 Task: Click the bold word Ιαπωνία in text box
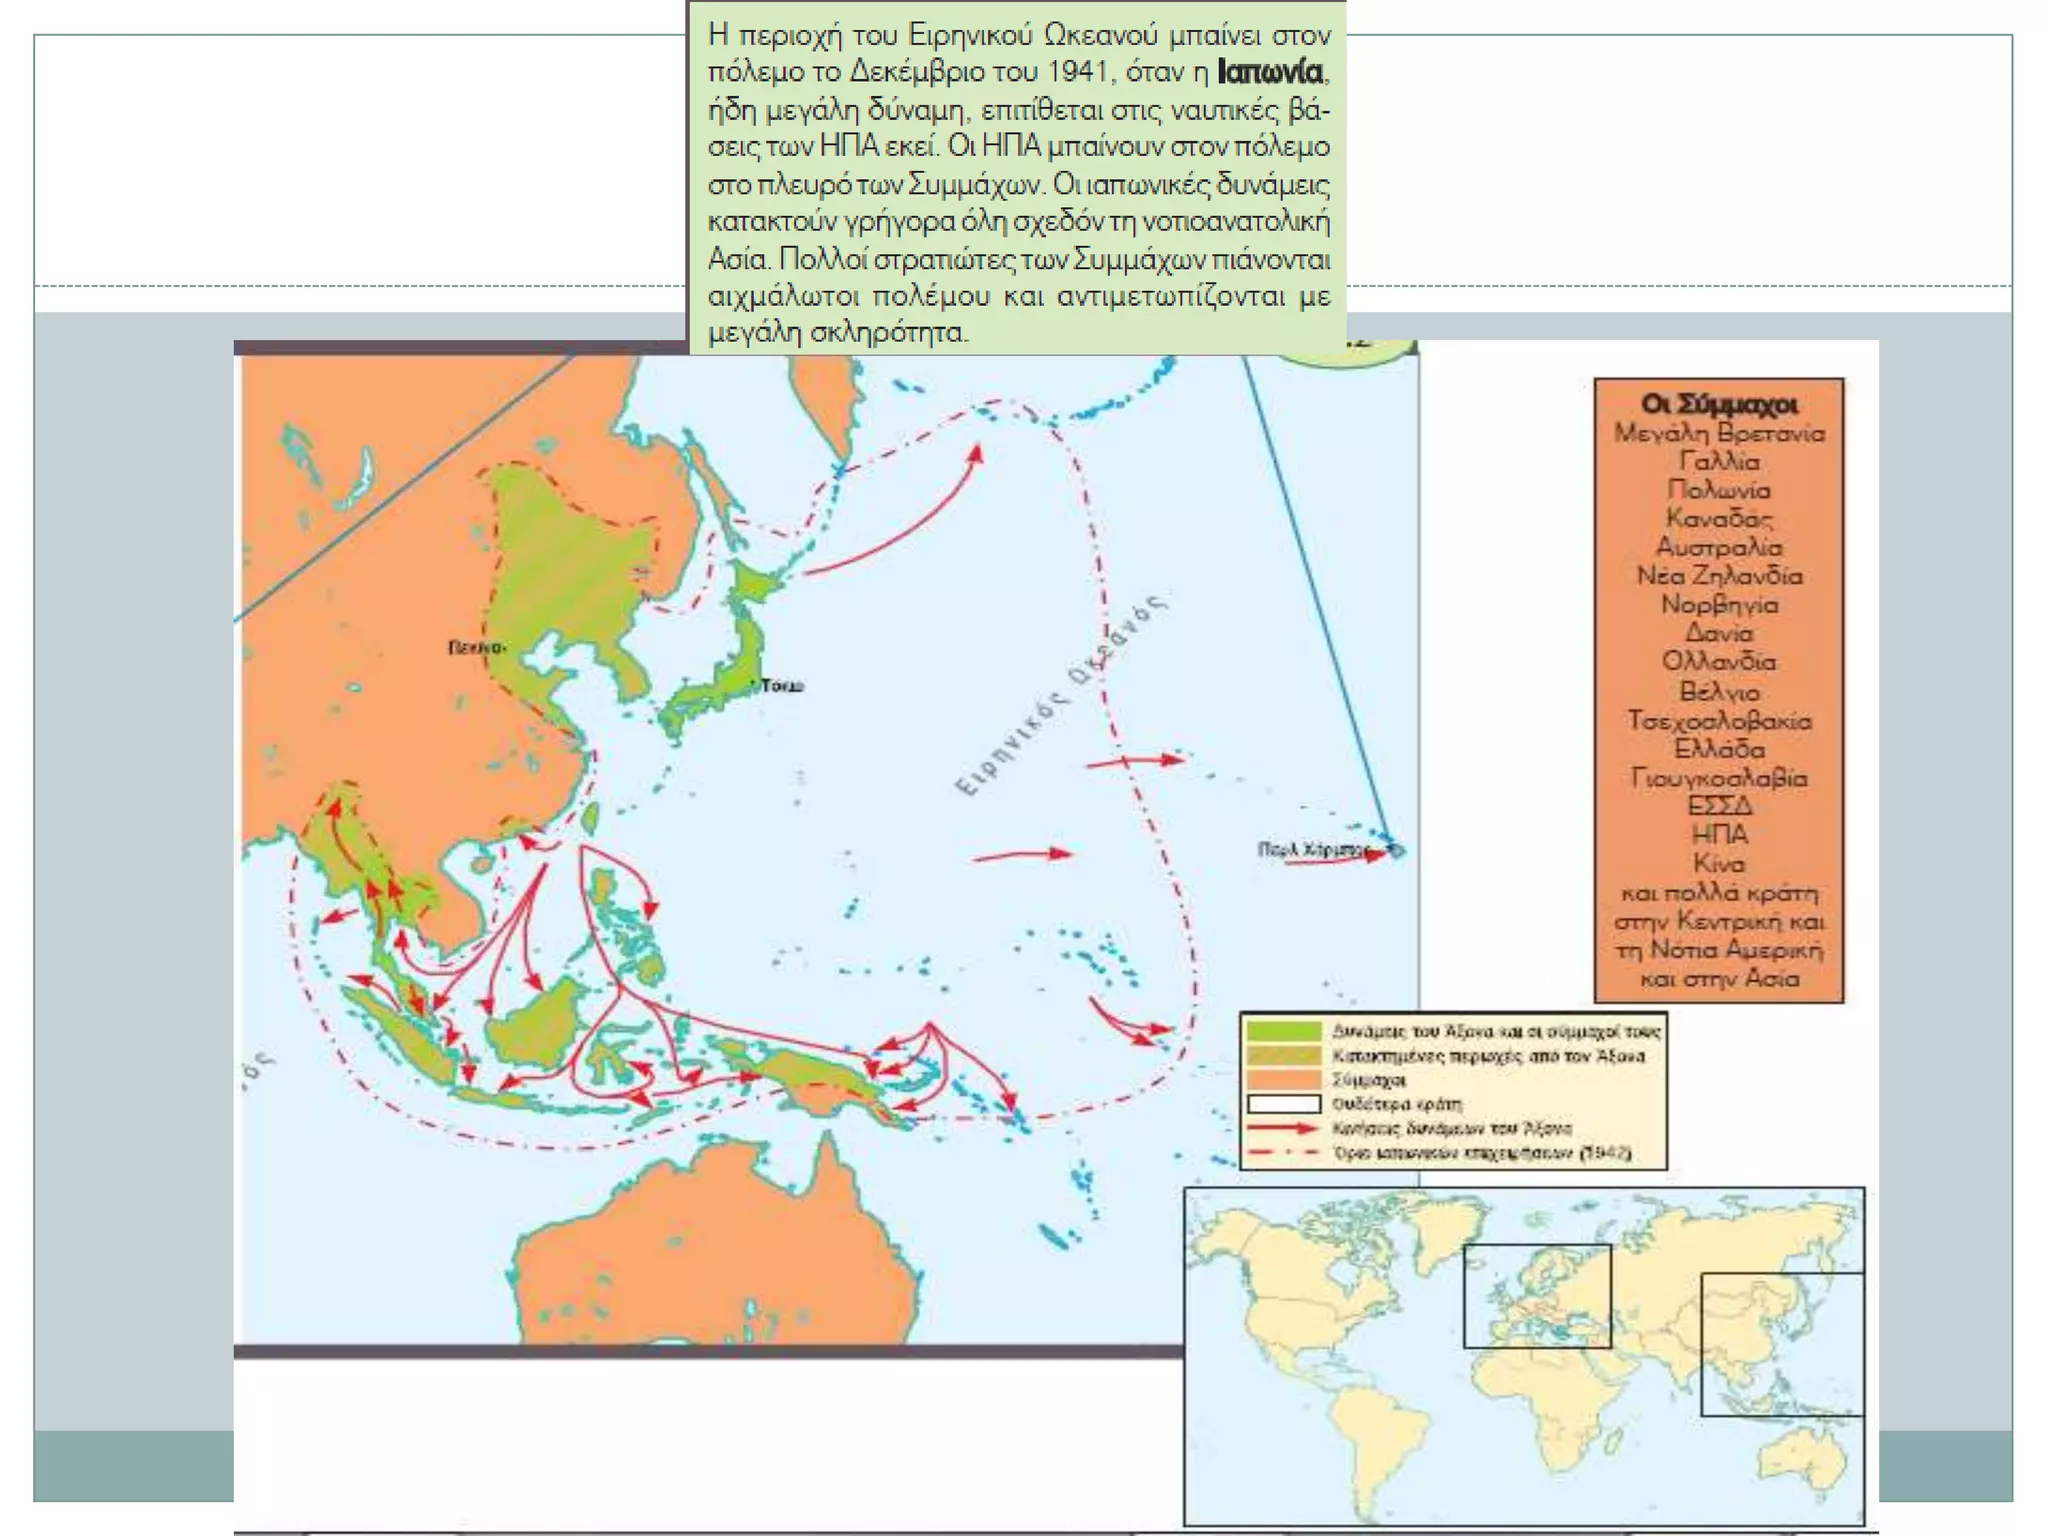pyautogui.click(x=1270, y=72)
